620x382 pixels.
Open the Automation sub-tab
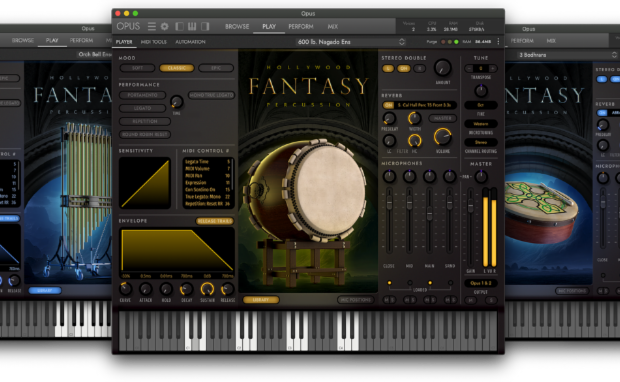190,42
